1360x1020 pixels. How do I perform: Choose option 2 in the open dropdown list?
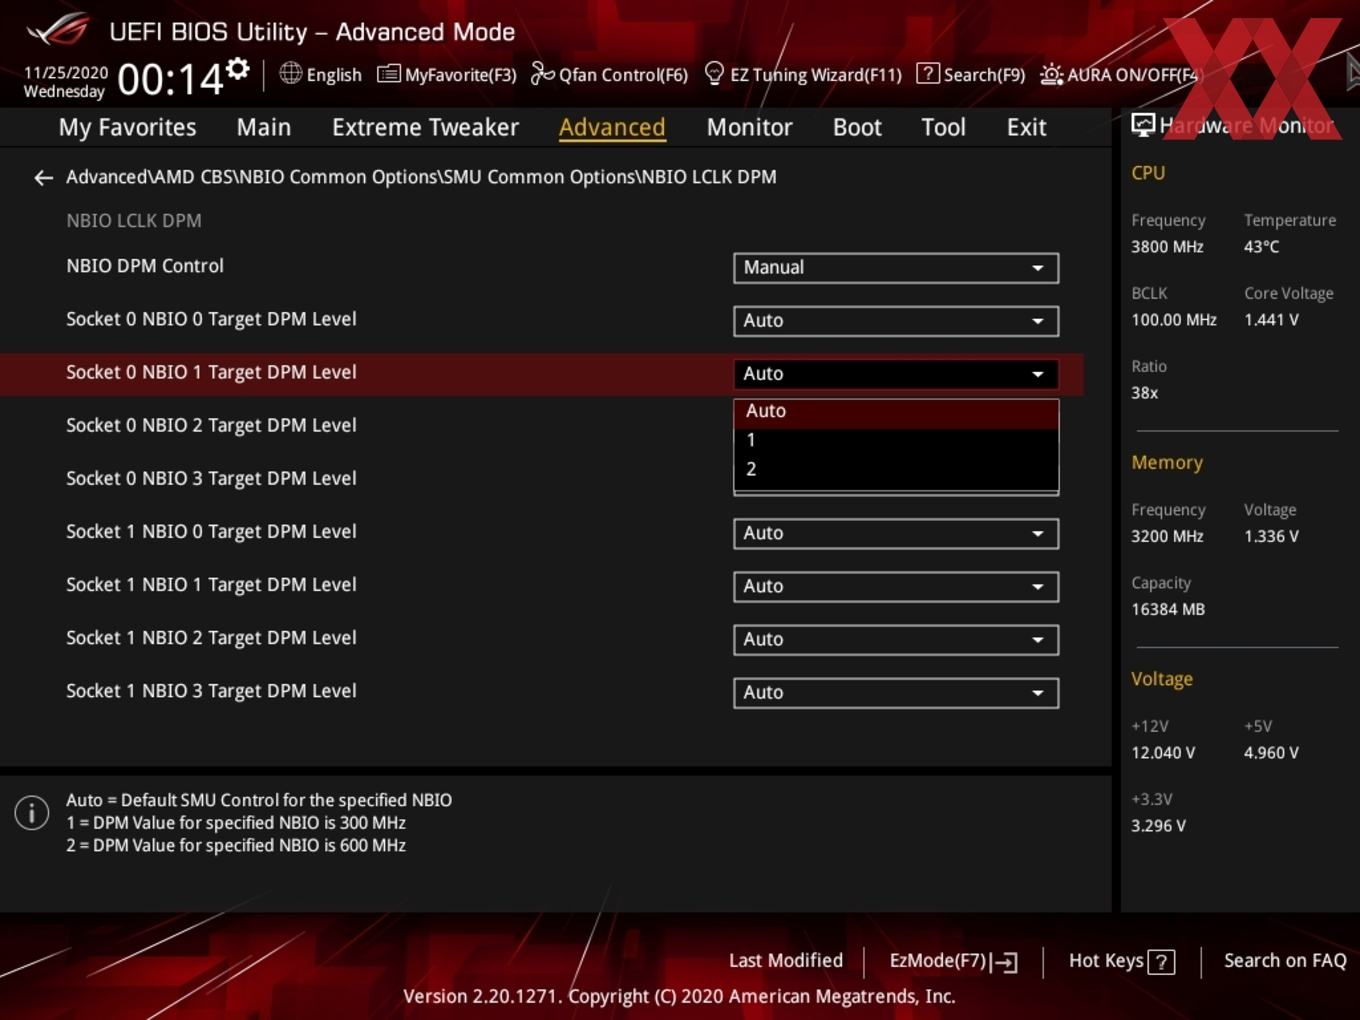click(896, 470)
